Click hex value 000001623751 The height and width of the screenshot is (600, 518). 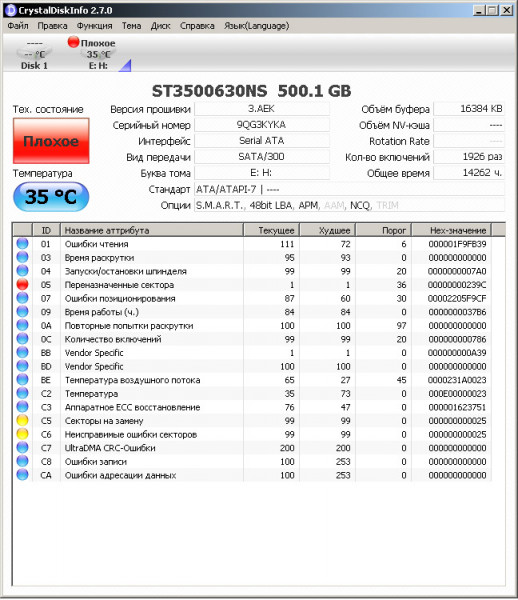click(457, 407)
